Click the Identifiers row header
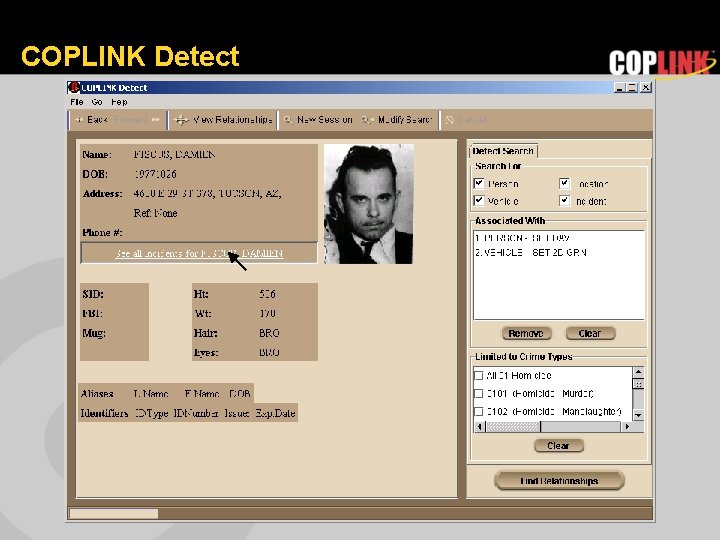Image resolution: width=720 pixels, height=540 pixels. click(x=104, y=413)
